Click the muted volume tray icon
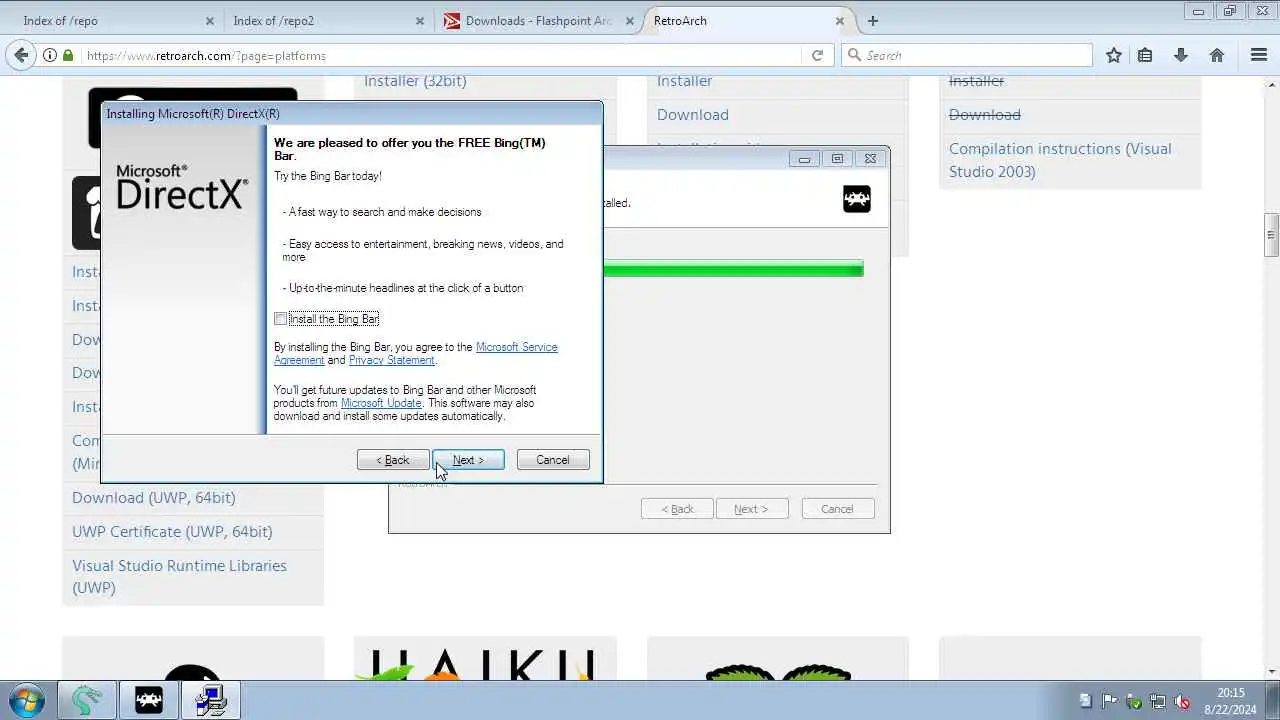The width and height of the screenshot is (1280, 720). (x=1182, y=701)
